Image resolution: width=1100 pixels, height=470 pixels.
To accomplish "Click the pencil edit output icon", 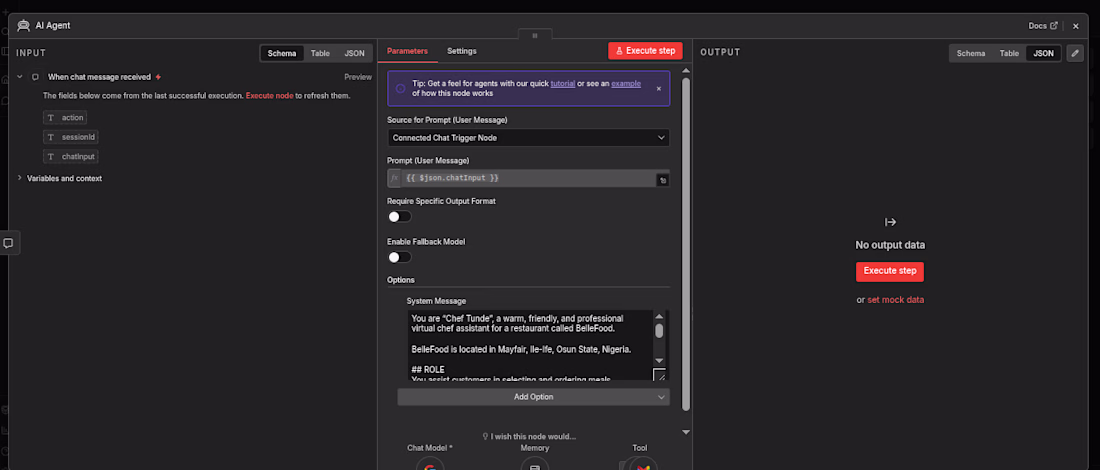I will [1075, 53].
